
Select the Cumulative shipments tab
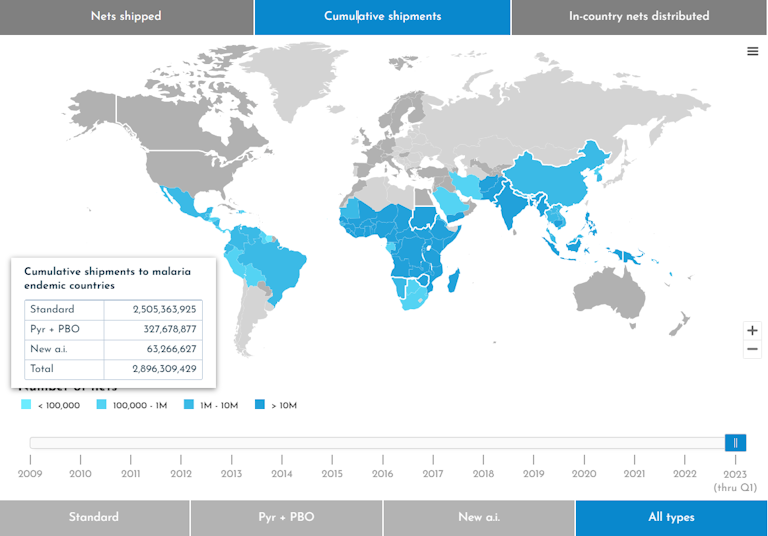(382, 17)
